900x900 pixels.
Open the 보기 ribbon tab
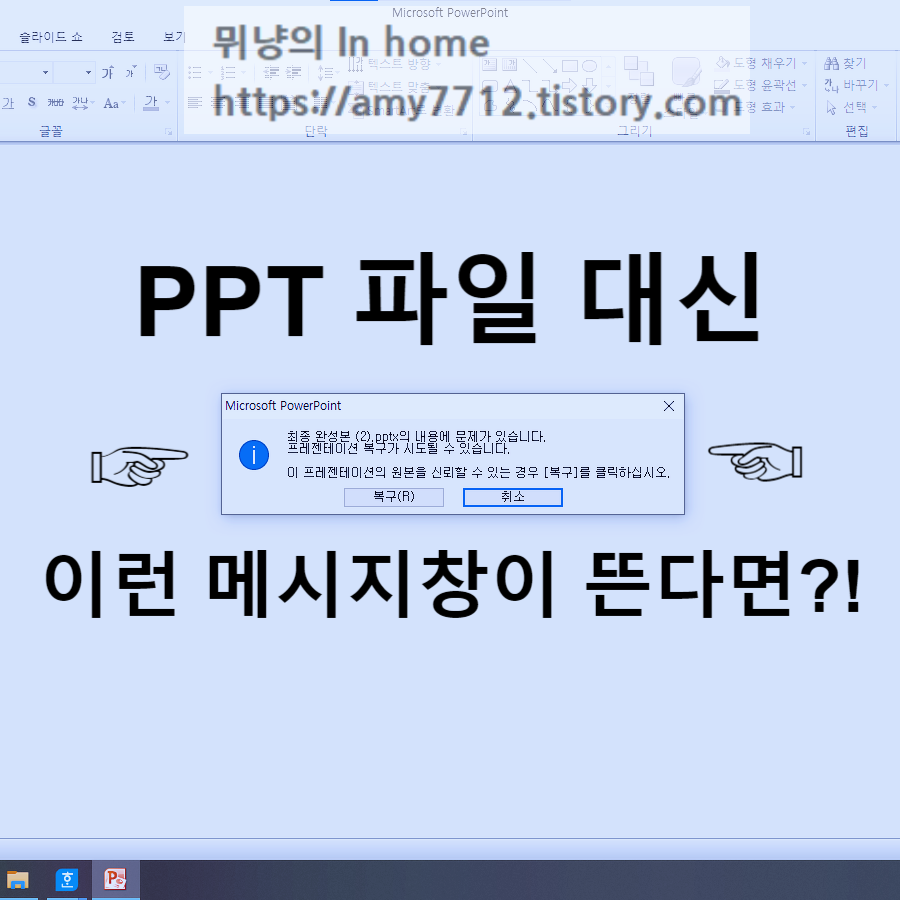click(174, 37)
